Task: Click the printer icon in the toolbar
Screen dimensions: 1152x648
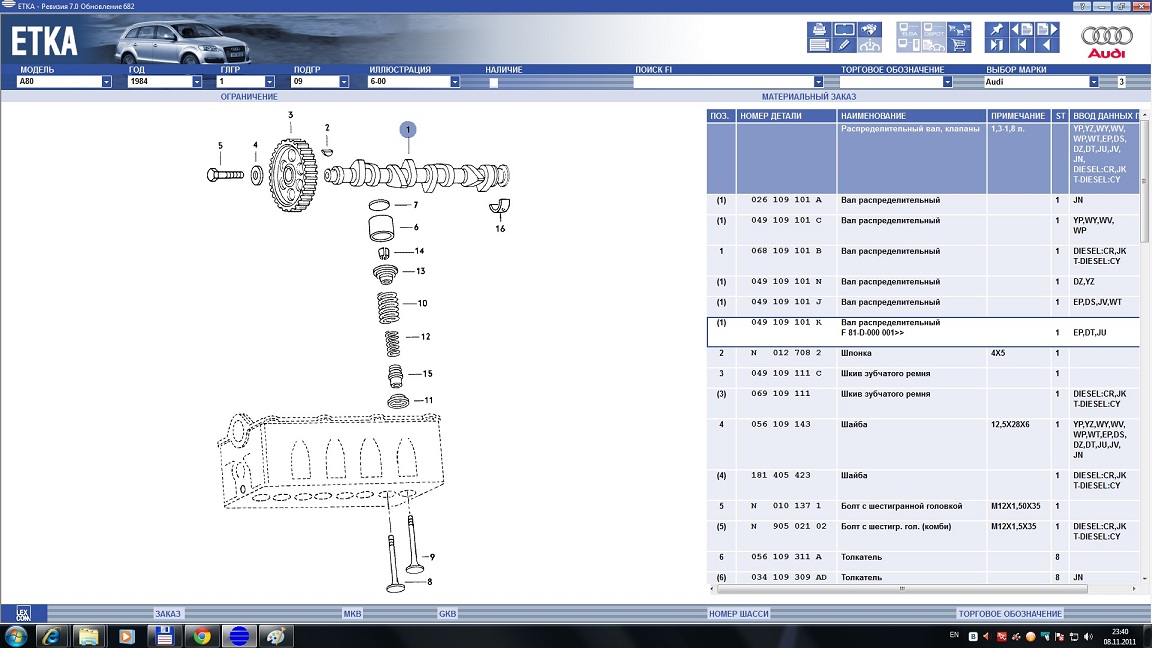Action: (x=818, y=29)
